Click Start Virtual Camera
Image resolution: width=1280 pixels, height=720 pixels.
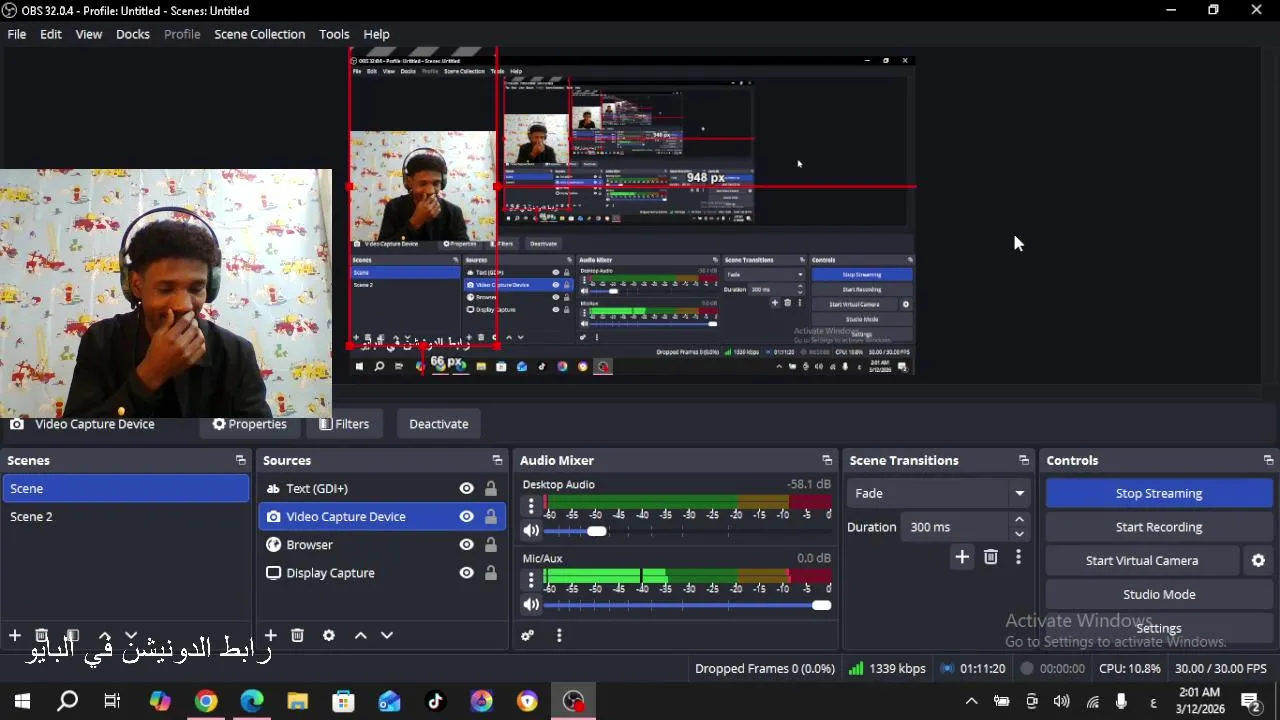pyautogui.click(x=1142, y=561)
